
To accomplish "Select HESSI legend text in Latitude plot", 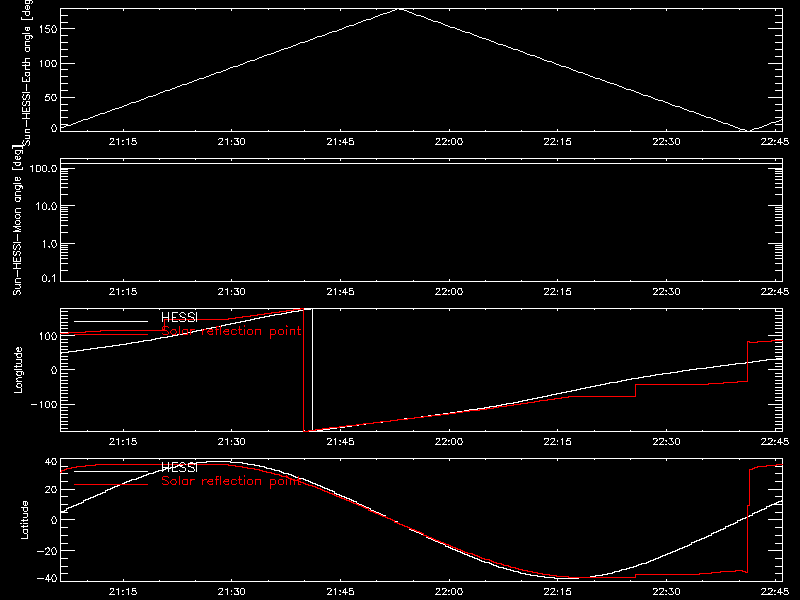I will (x=179, y=467).
